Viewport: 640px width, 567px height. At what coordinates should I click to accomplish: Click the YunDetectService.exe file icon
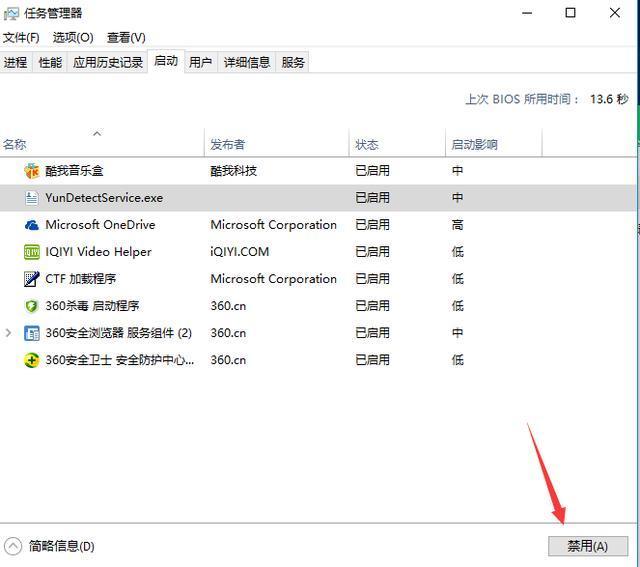[x=32, y=198]
